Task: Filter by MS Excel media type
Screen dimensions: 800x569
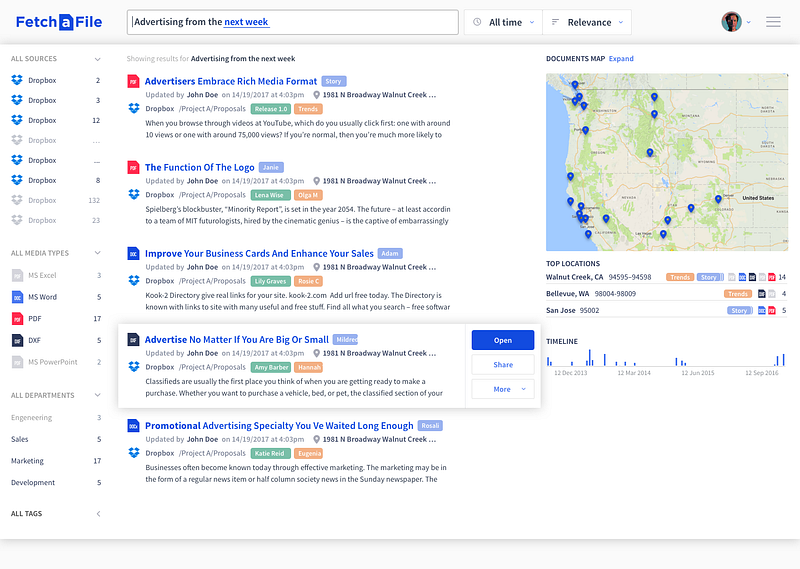Action: 56,275
